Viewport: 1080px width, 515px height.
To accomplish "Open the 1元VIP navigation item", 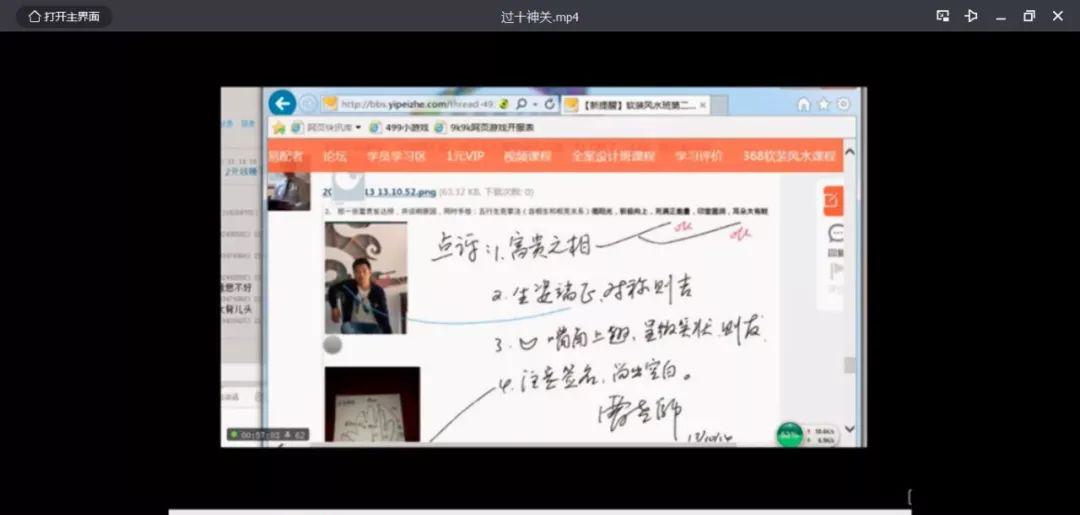I will click(465, 156).
